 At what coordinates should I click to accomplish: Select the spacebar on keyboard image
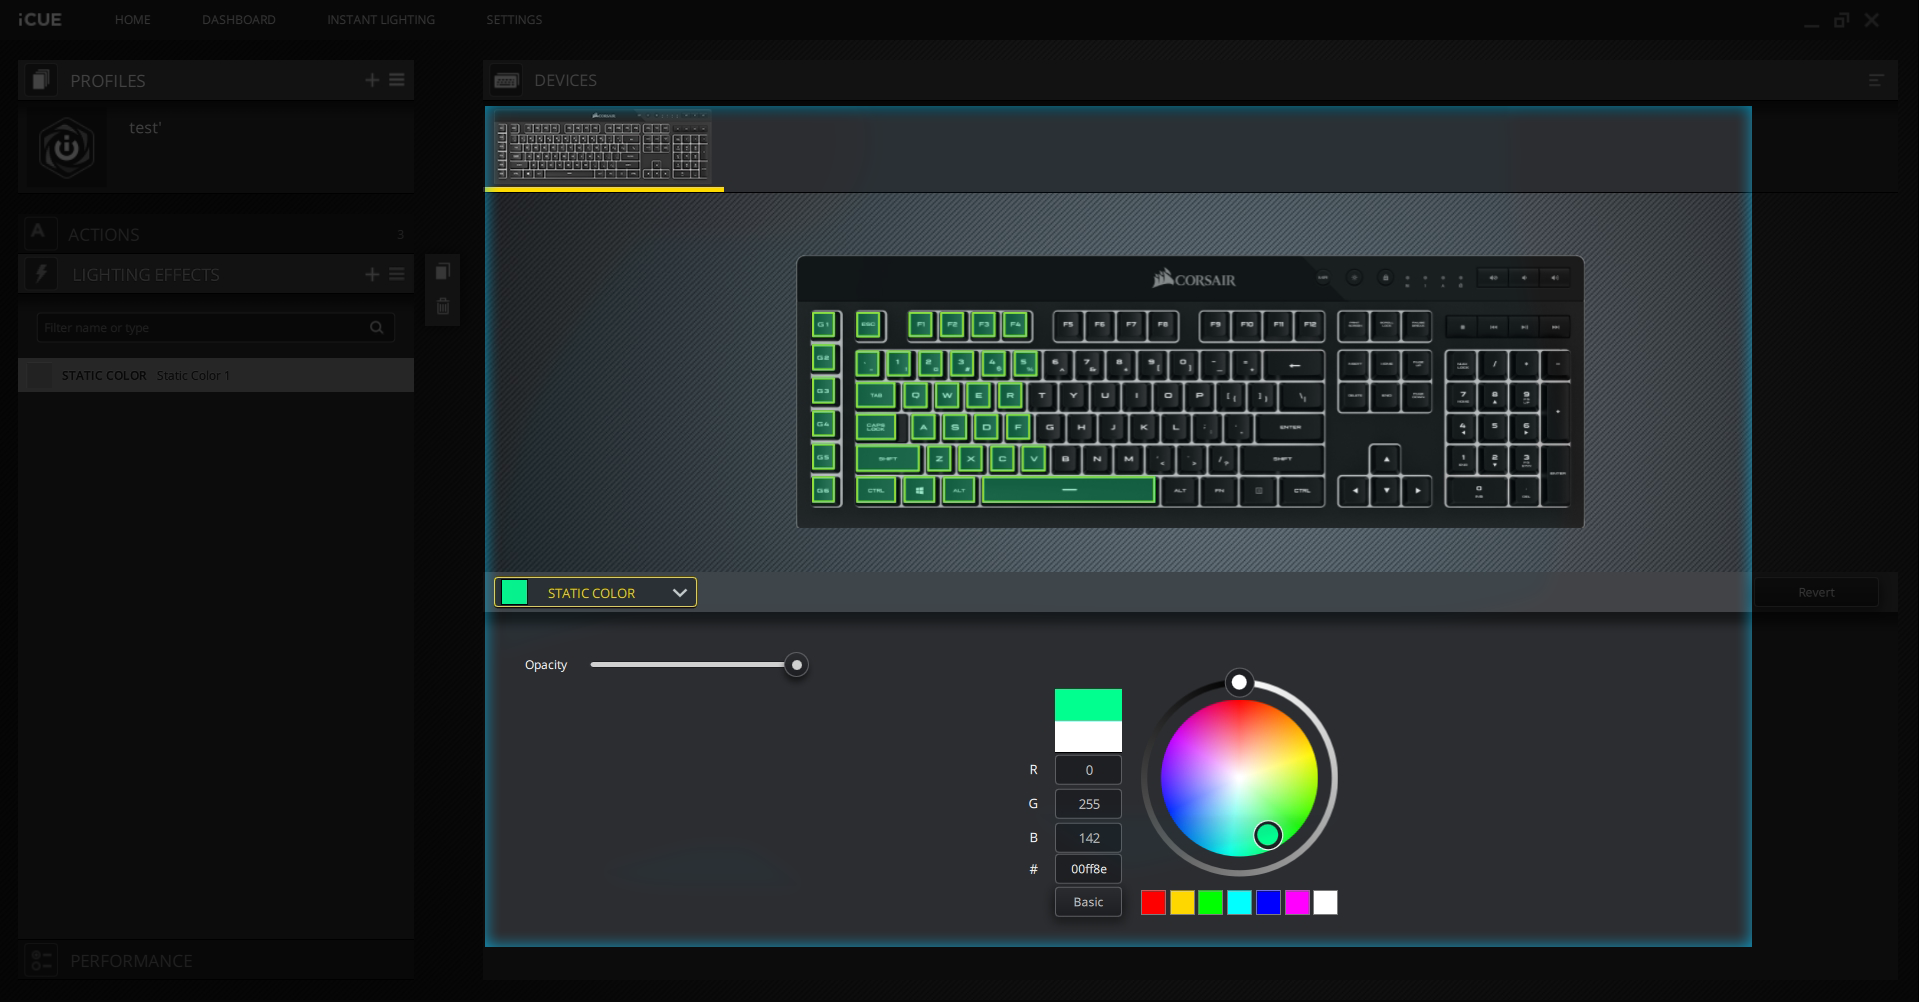[x=1069, y=490]
